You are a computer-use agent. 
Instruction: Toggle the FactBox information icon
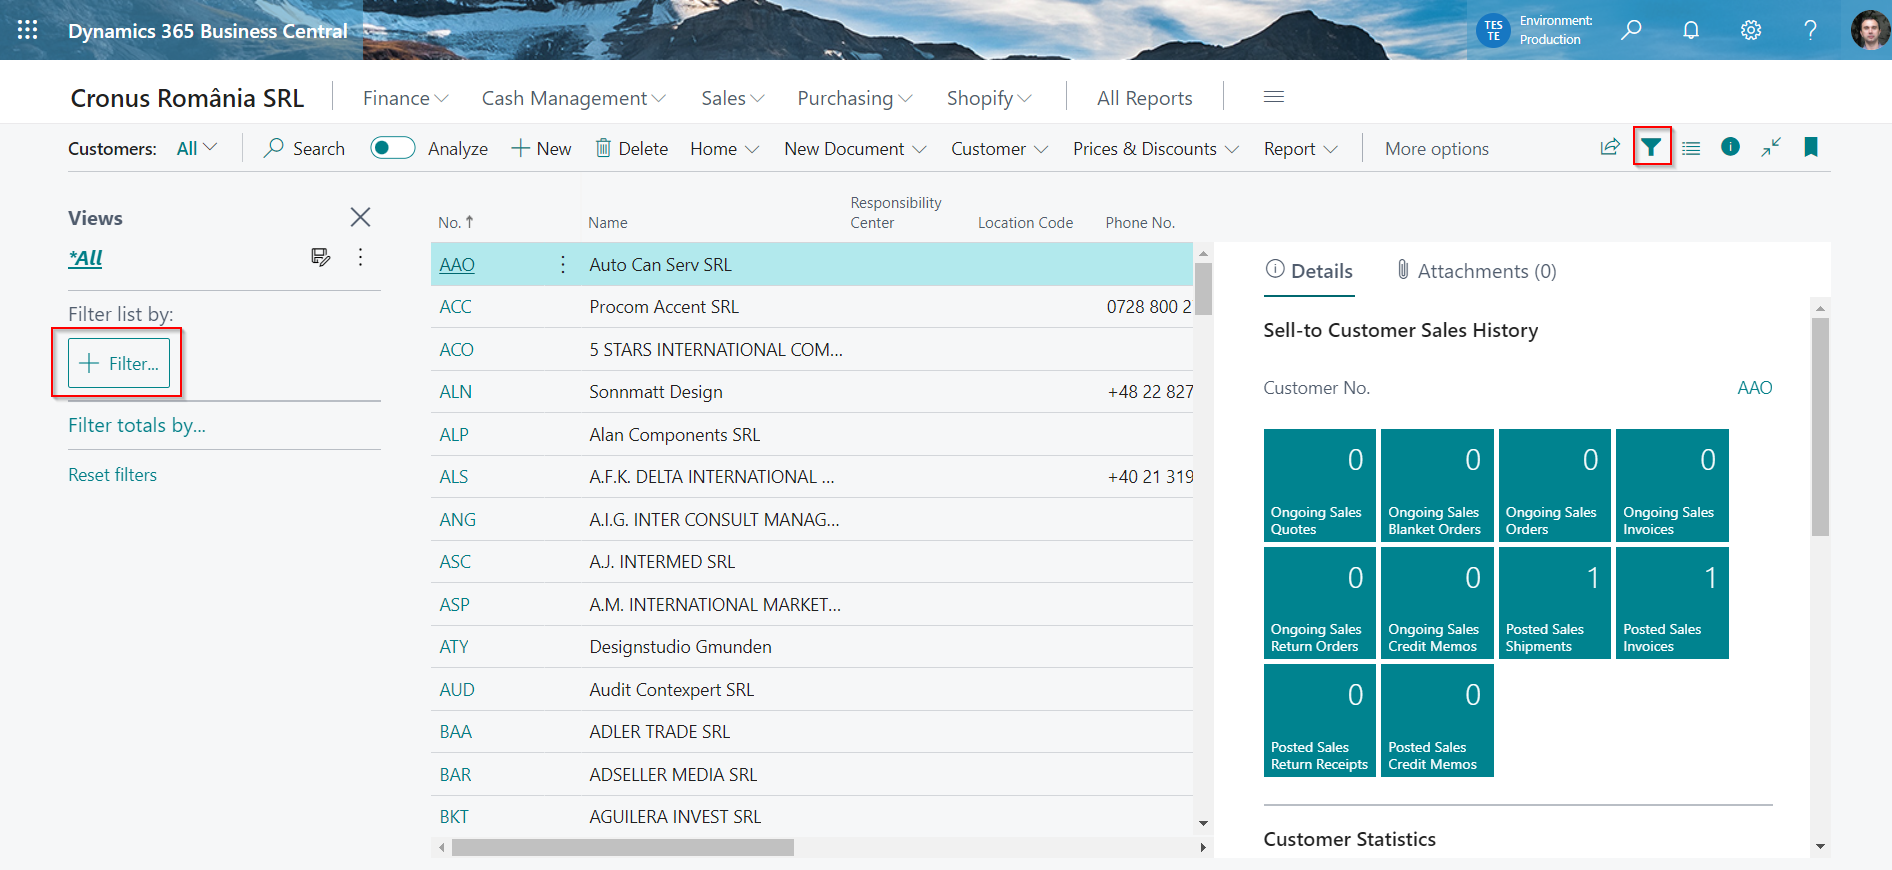(1730, 147)
